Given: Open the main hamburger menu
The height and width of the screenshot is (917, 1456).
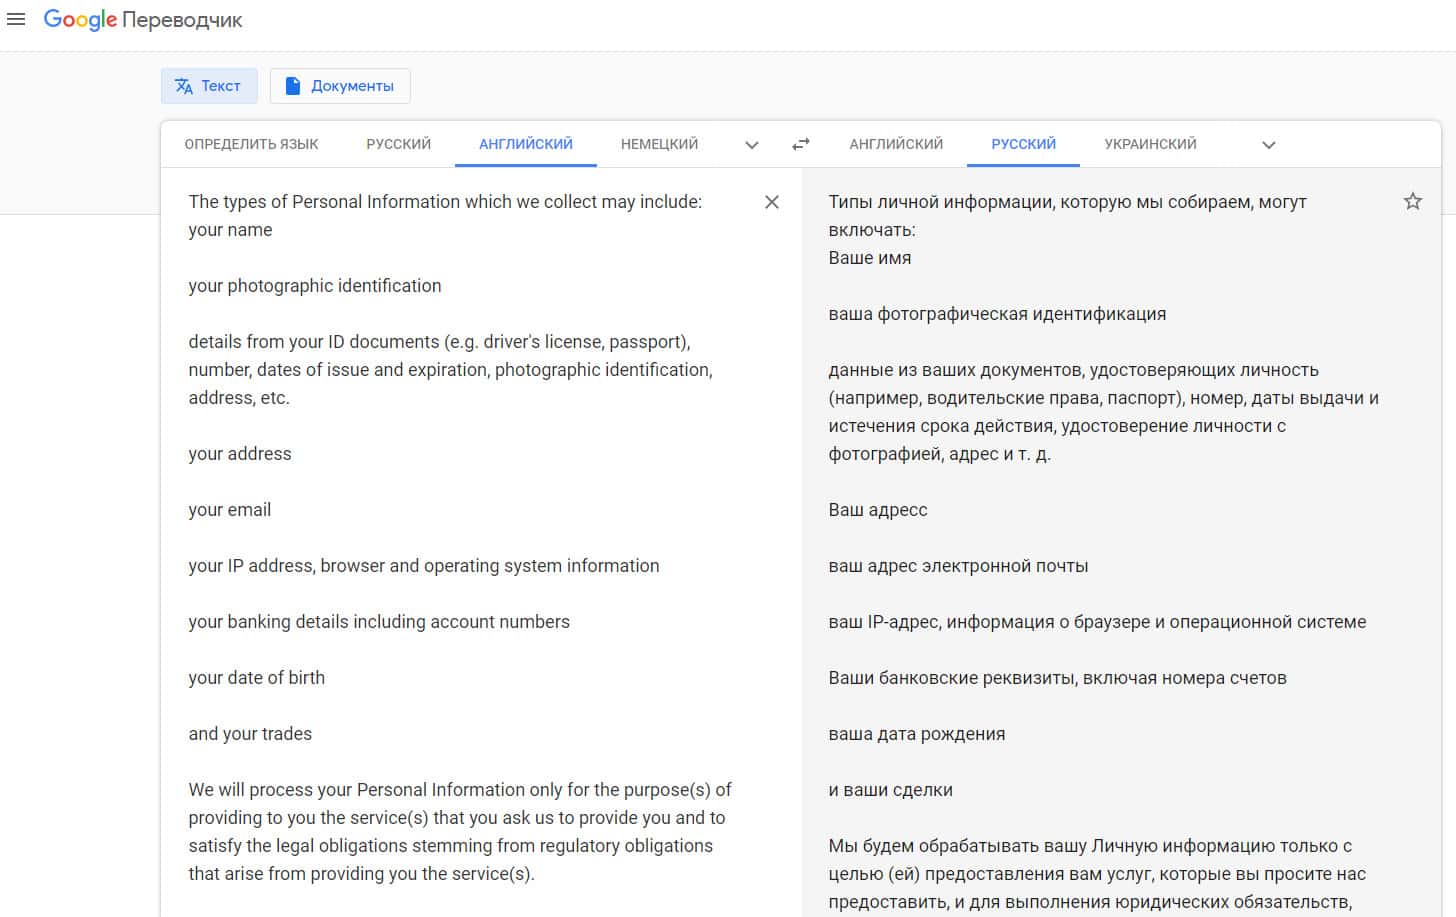Looking at the screenshot, I should click(x=16, y=20).
